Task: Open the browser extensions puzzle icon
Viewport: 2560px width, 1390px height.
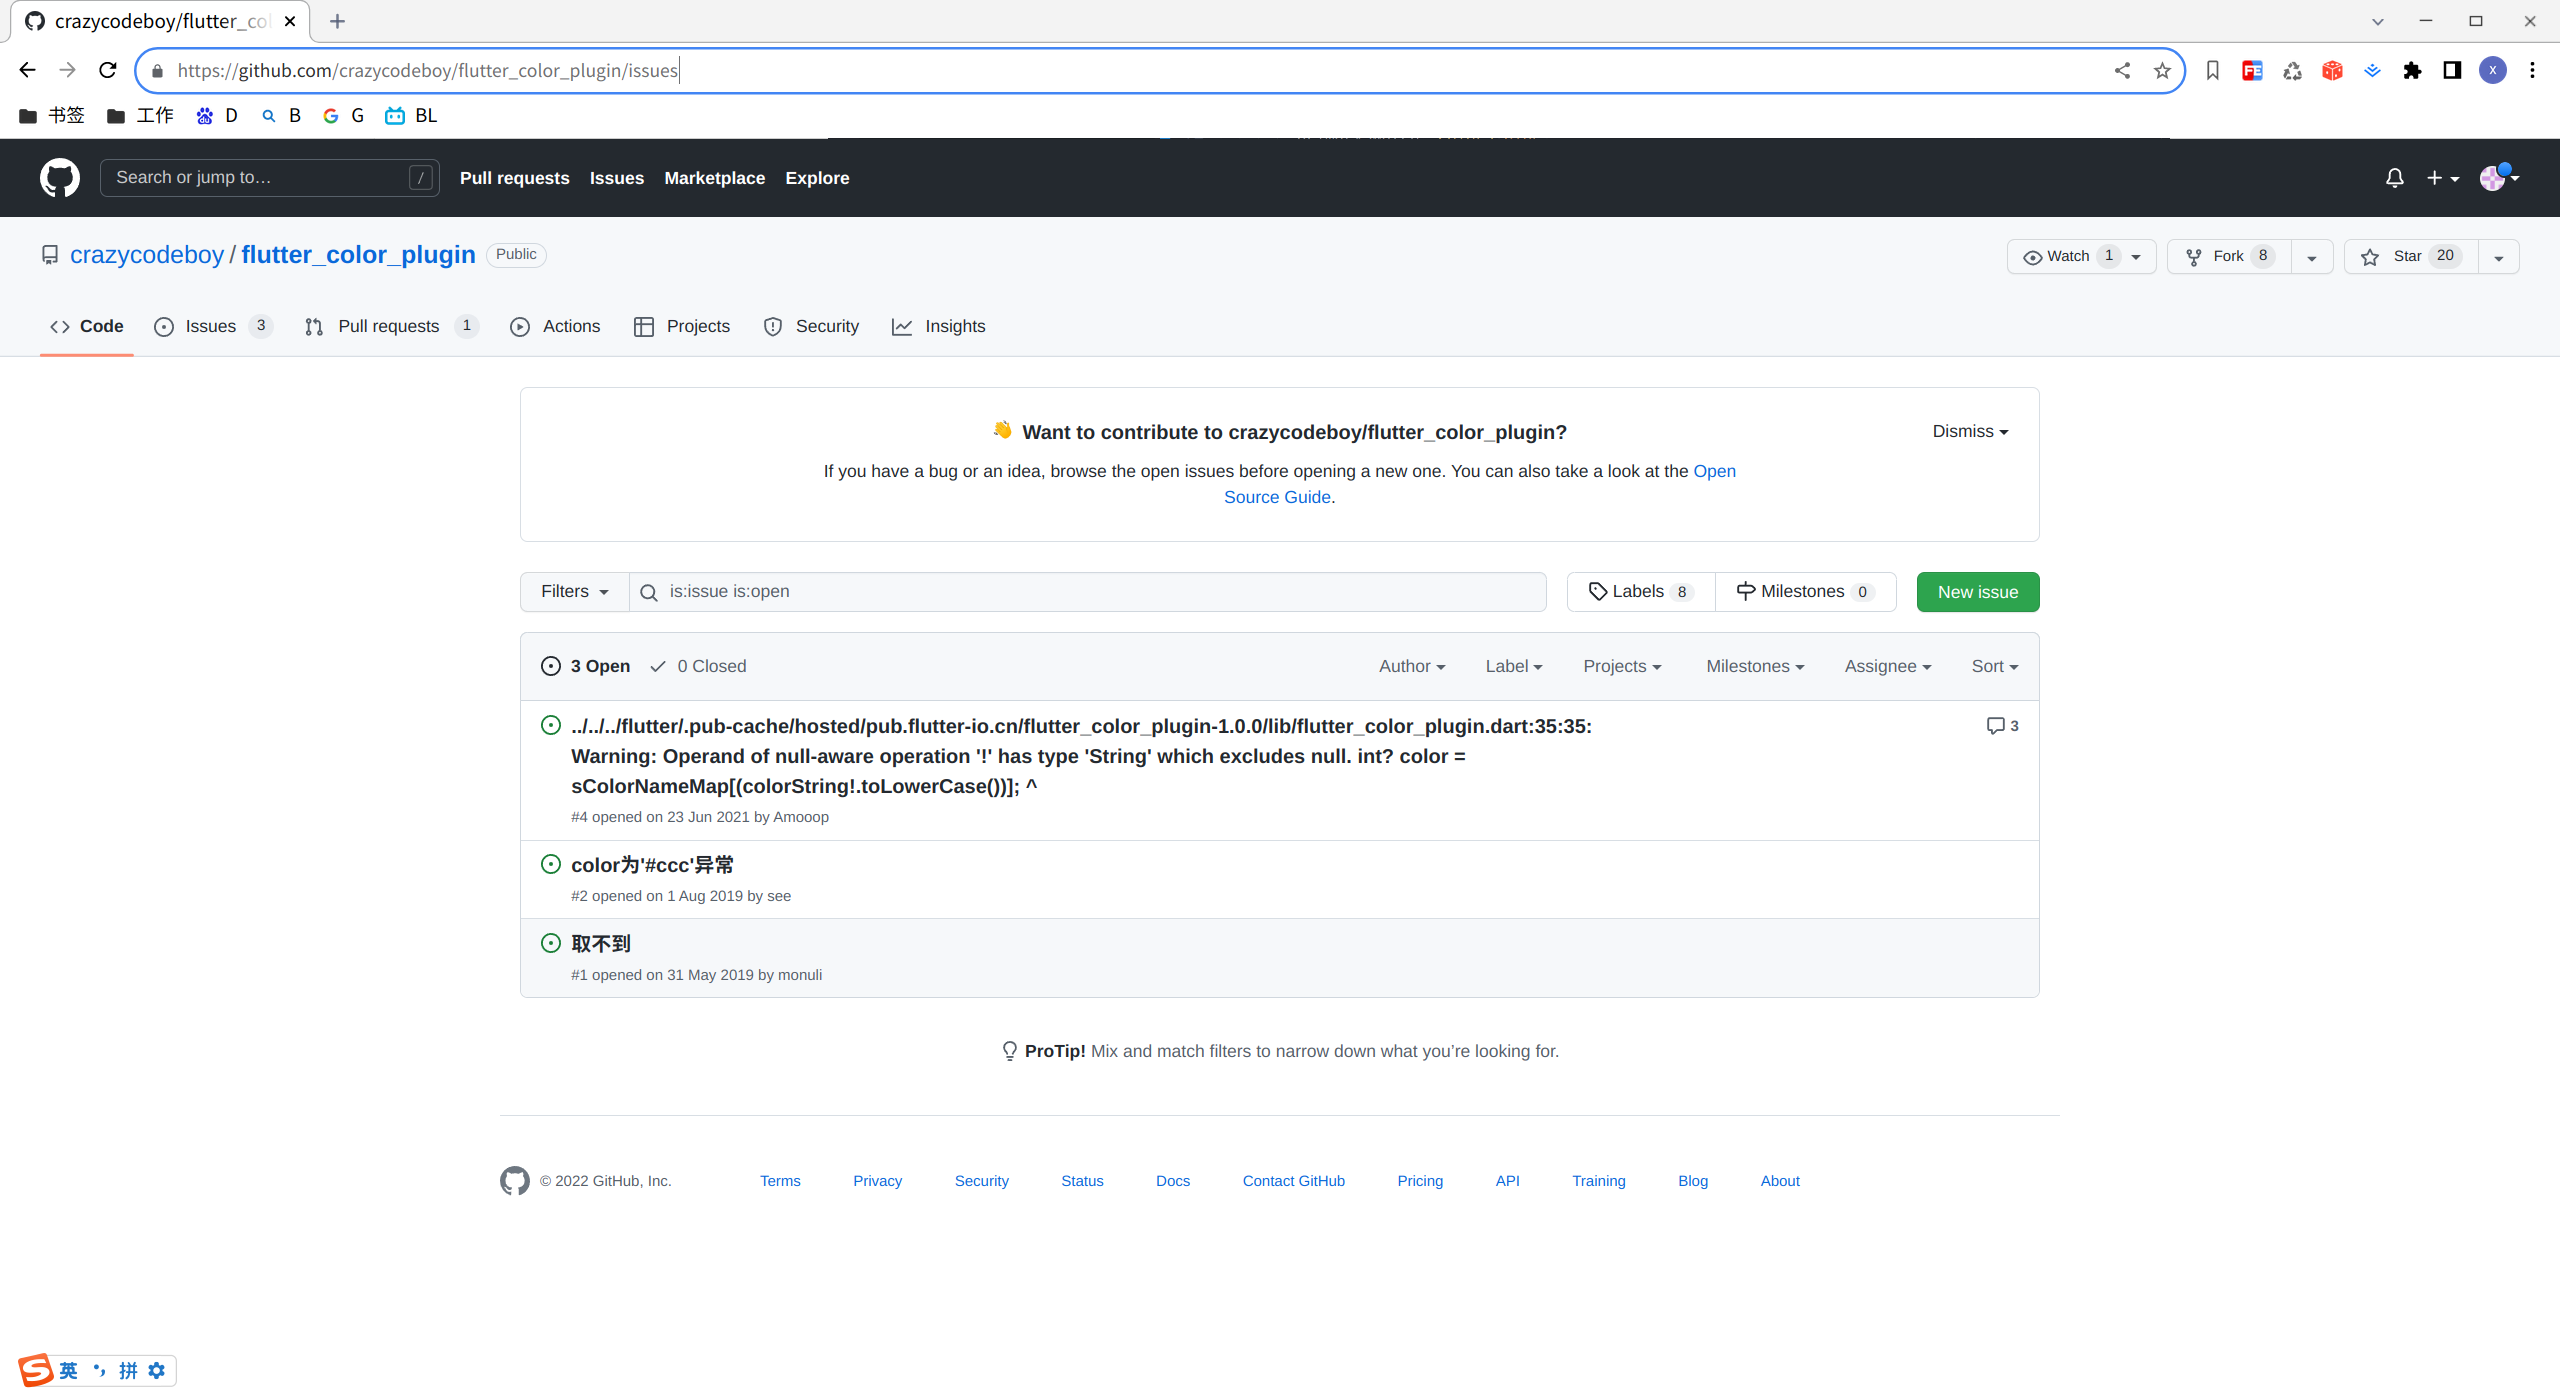Action: [x=2412, y=70]
